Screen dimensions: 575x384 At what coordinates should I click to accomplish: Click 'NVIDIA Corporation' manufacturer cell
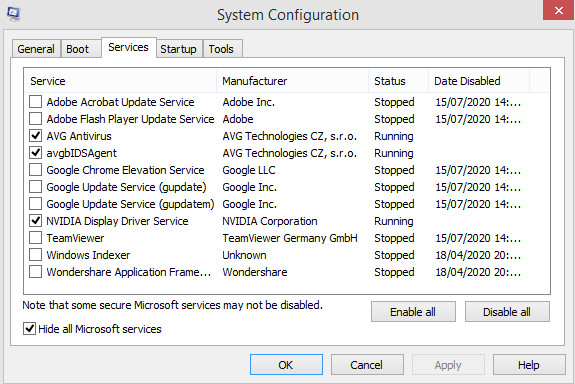[270, 221]
